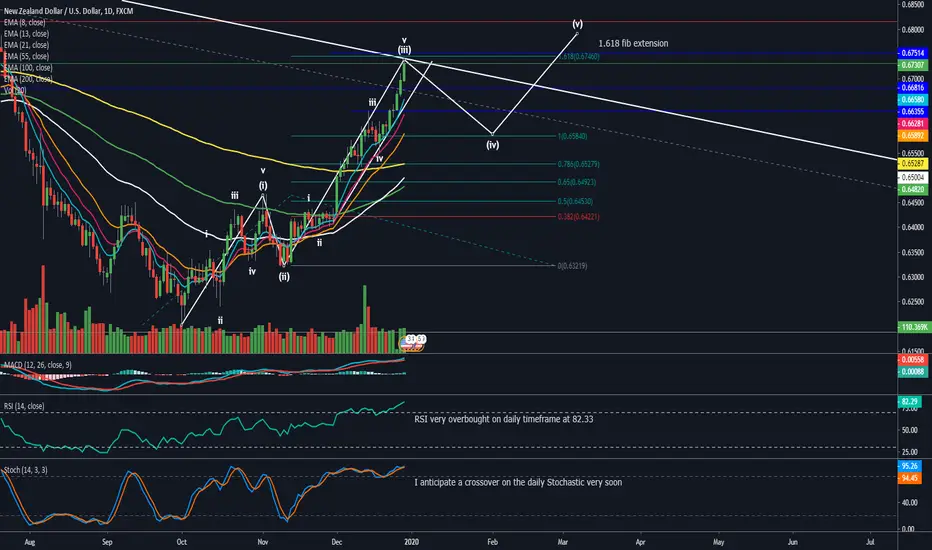Click the (v) wave label at projected high
Viewport: 932px width, 550px height.
pyautogui.click(x=577, y=24)
